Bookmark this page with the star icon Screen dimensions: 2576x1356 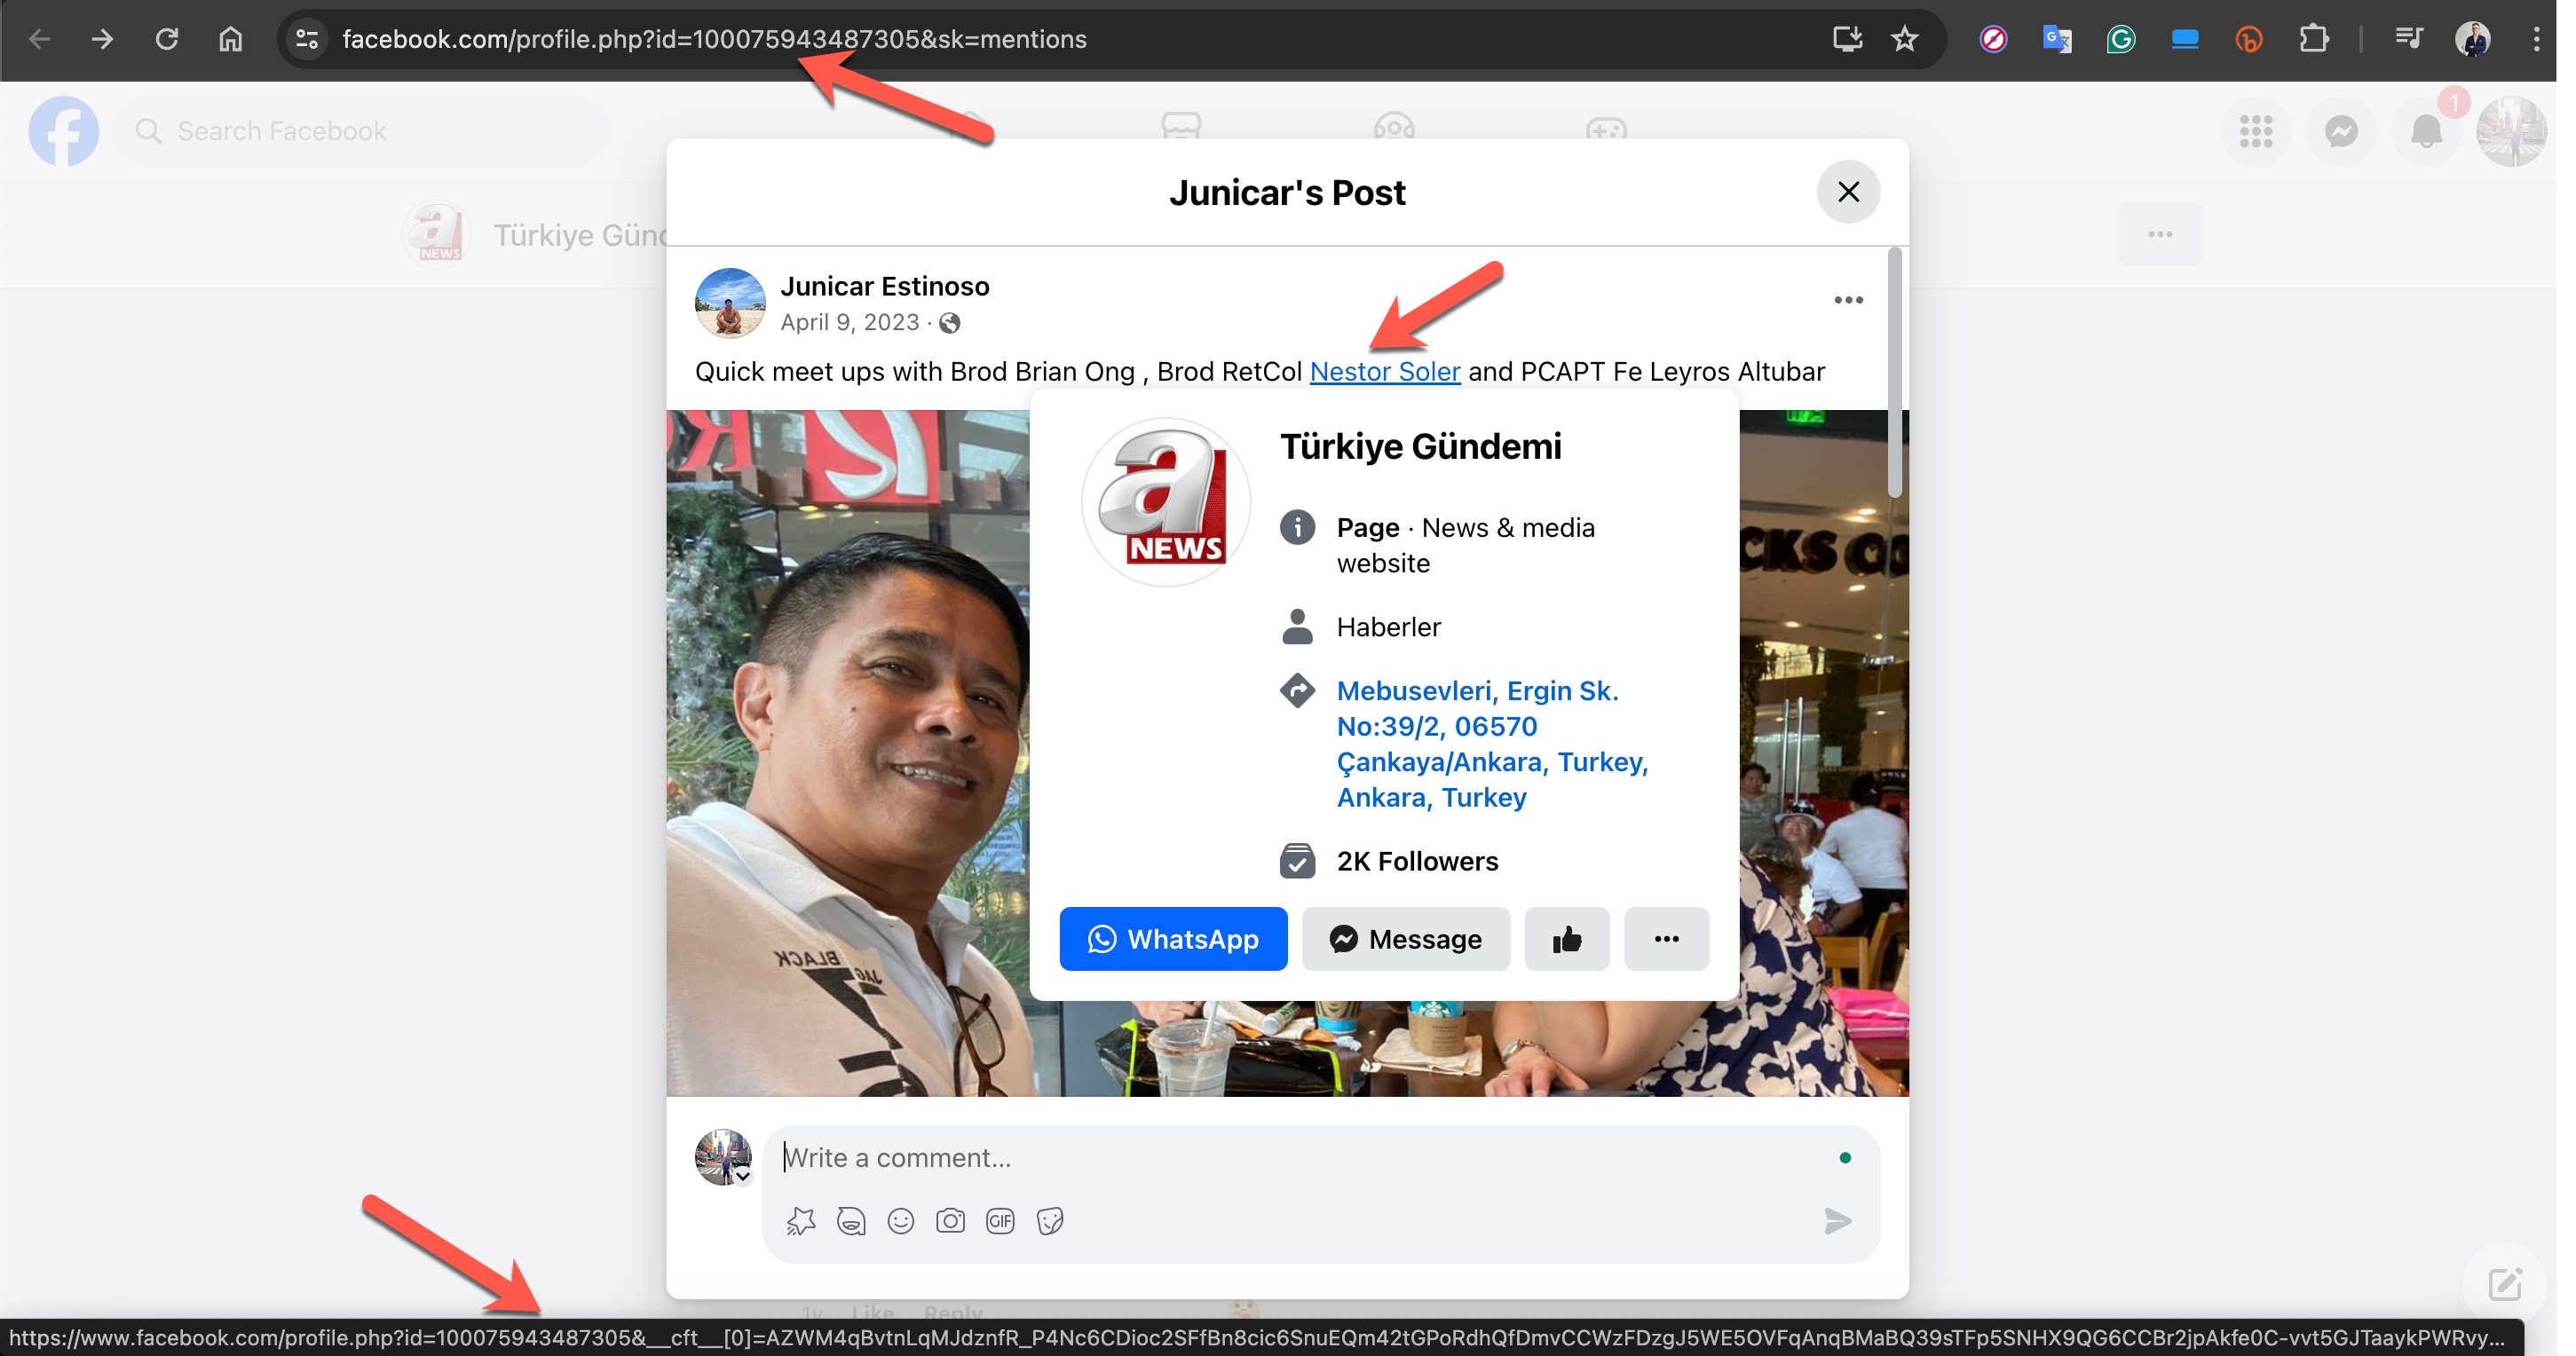click(x=1904, y=39)
